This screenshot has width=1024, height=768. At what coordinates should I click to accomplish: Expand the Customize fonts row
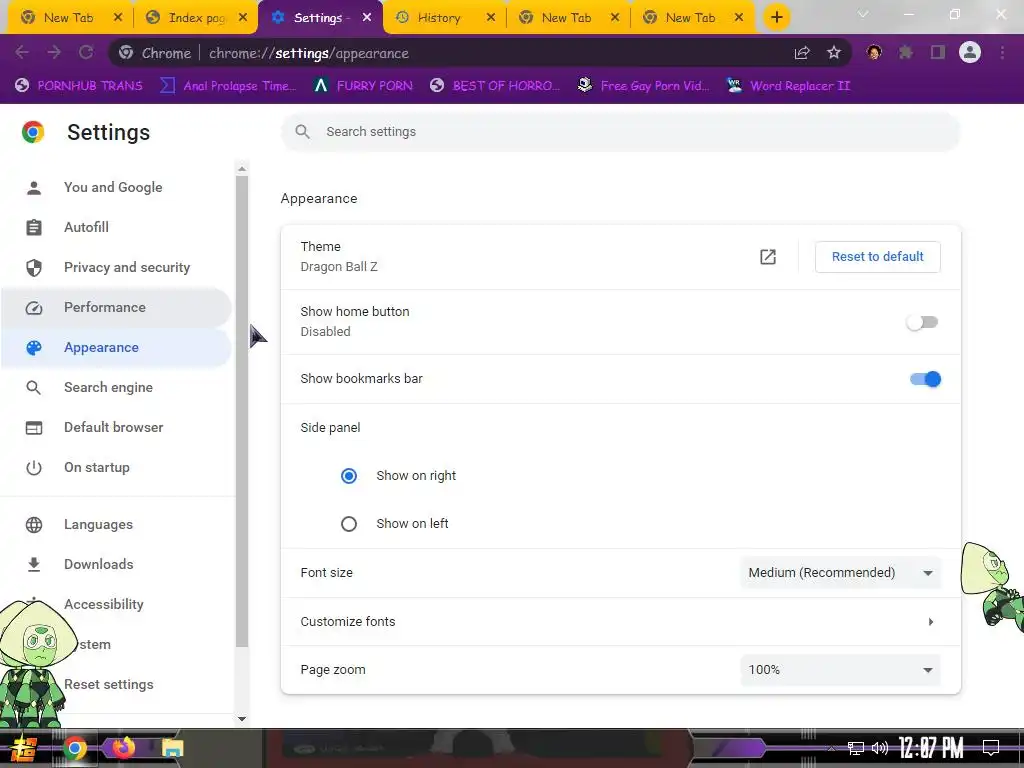(x=620, y=622)
